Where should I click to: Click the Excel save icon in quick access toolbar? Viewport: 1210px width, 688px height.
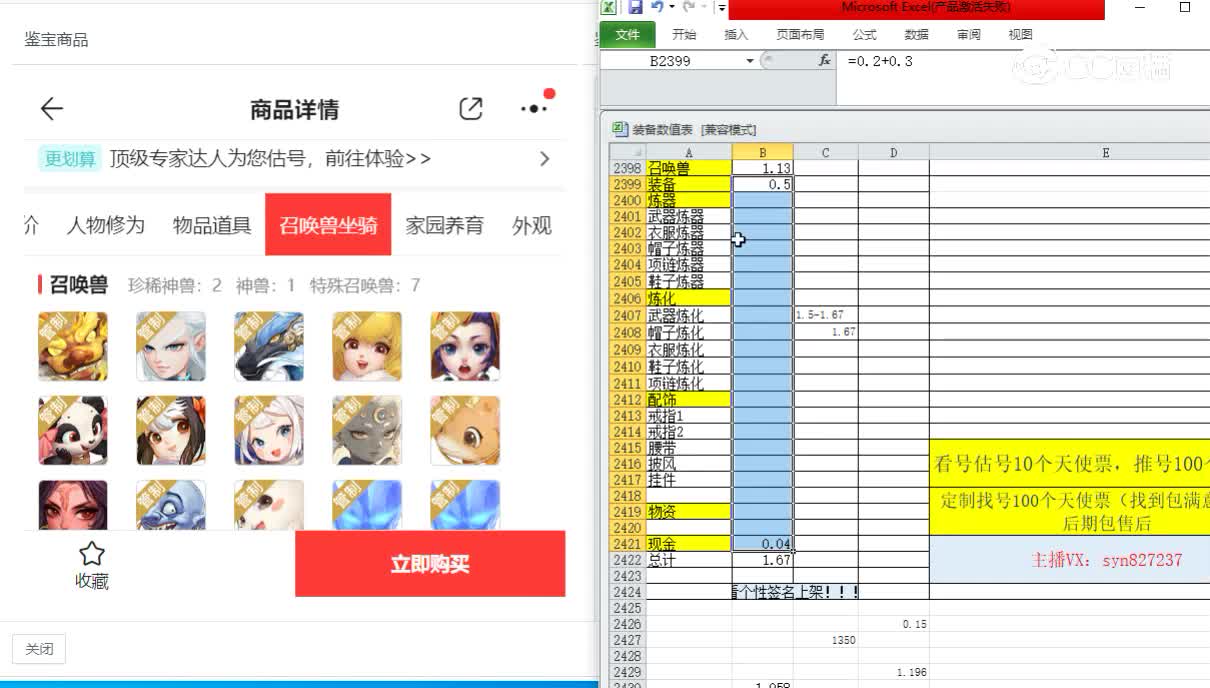[635, 8]
